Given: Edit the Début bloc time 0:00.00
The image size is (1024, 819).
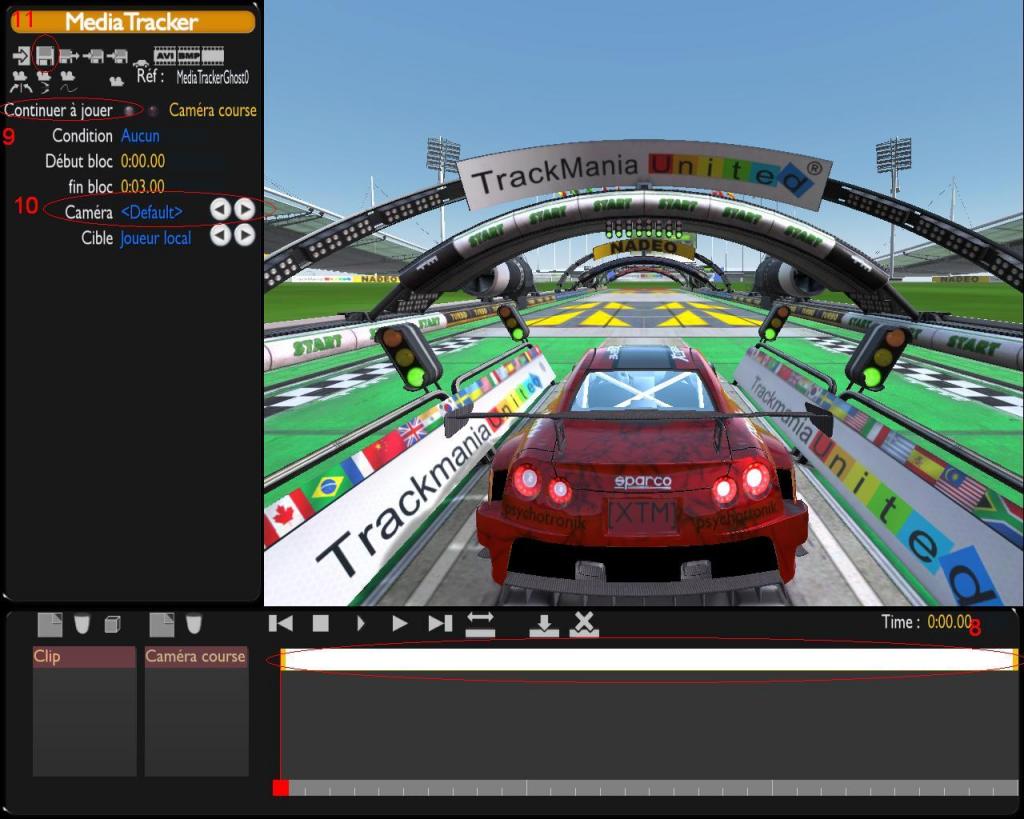Looking at the screenshot, I should [x=143, y=161].
